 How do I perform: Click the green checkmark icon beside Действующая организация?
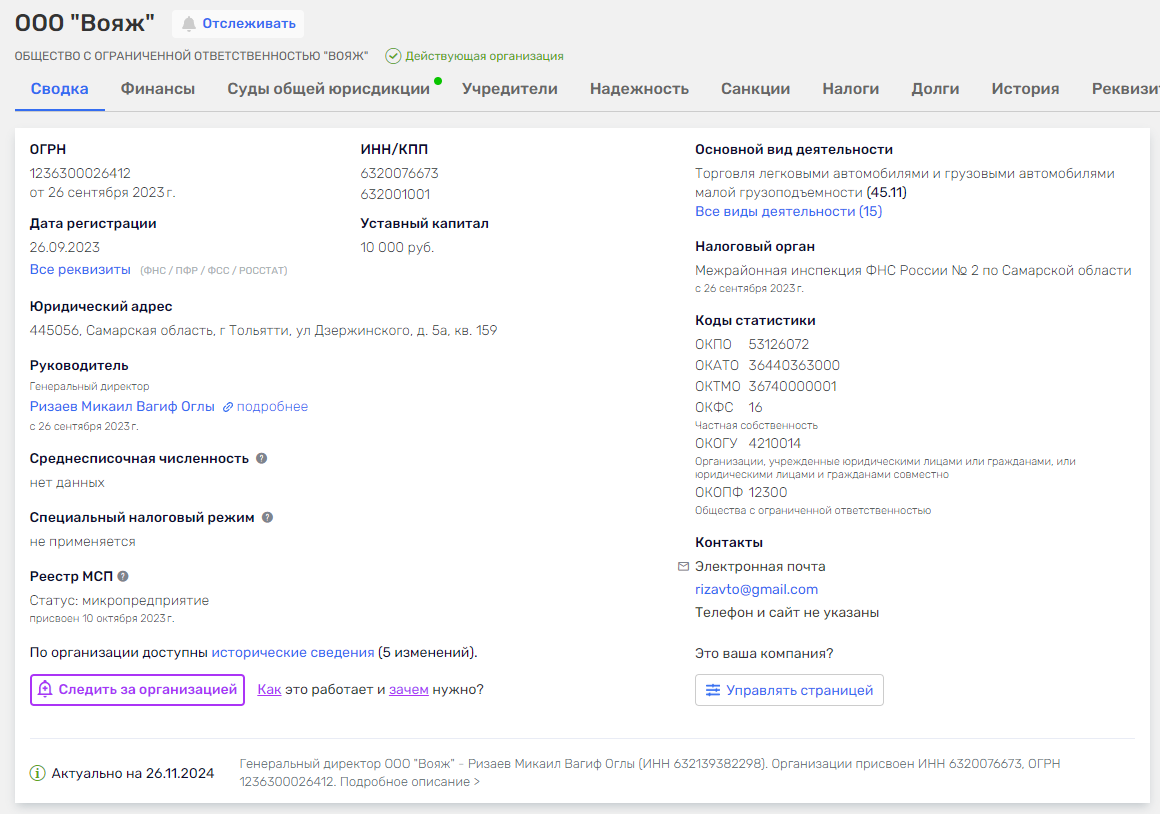(394, 56)
